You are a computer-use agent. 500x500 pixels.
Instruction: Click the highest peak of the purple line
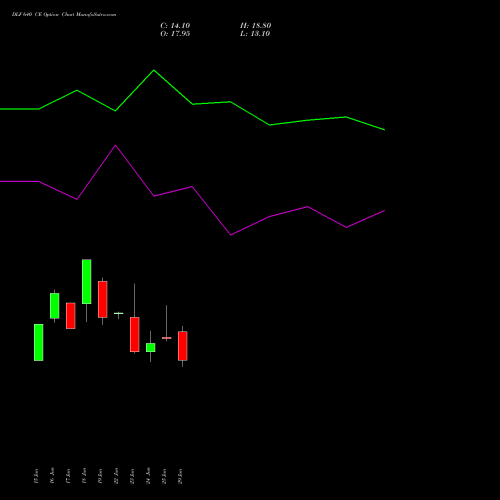click(x=116, y=145)
